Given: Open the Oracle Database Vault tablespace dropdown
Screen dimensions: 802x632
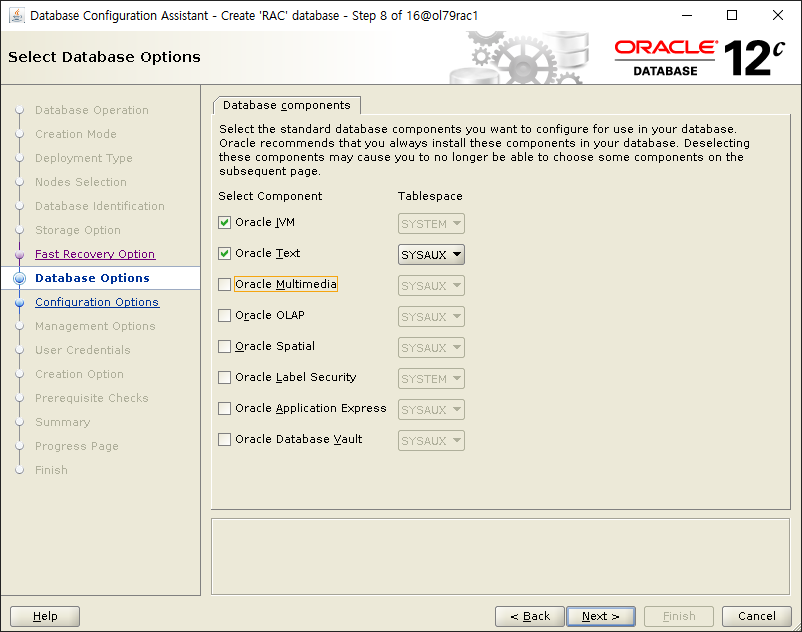Looking at the screenshot, I should pyautogui.click(x=431, y=441).
